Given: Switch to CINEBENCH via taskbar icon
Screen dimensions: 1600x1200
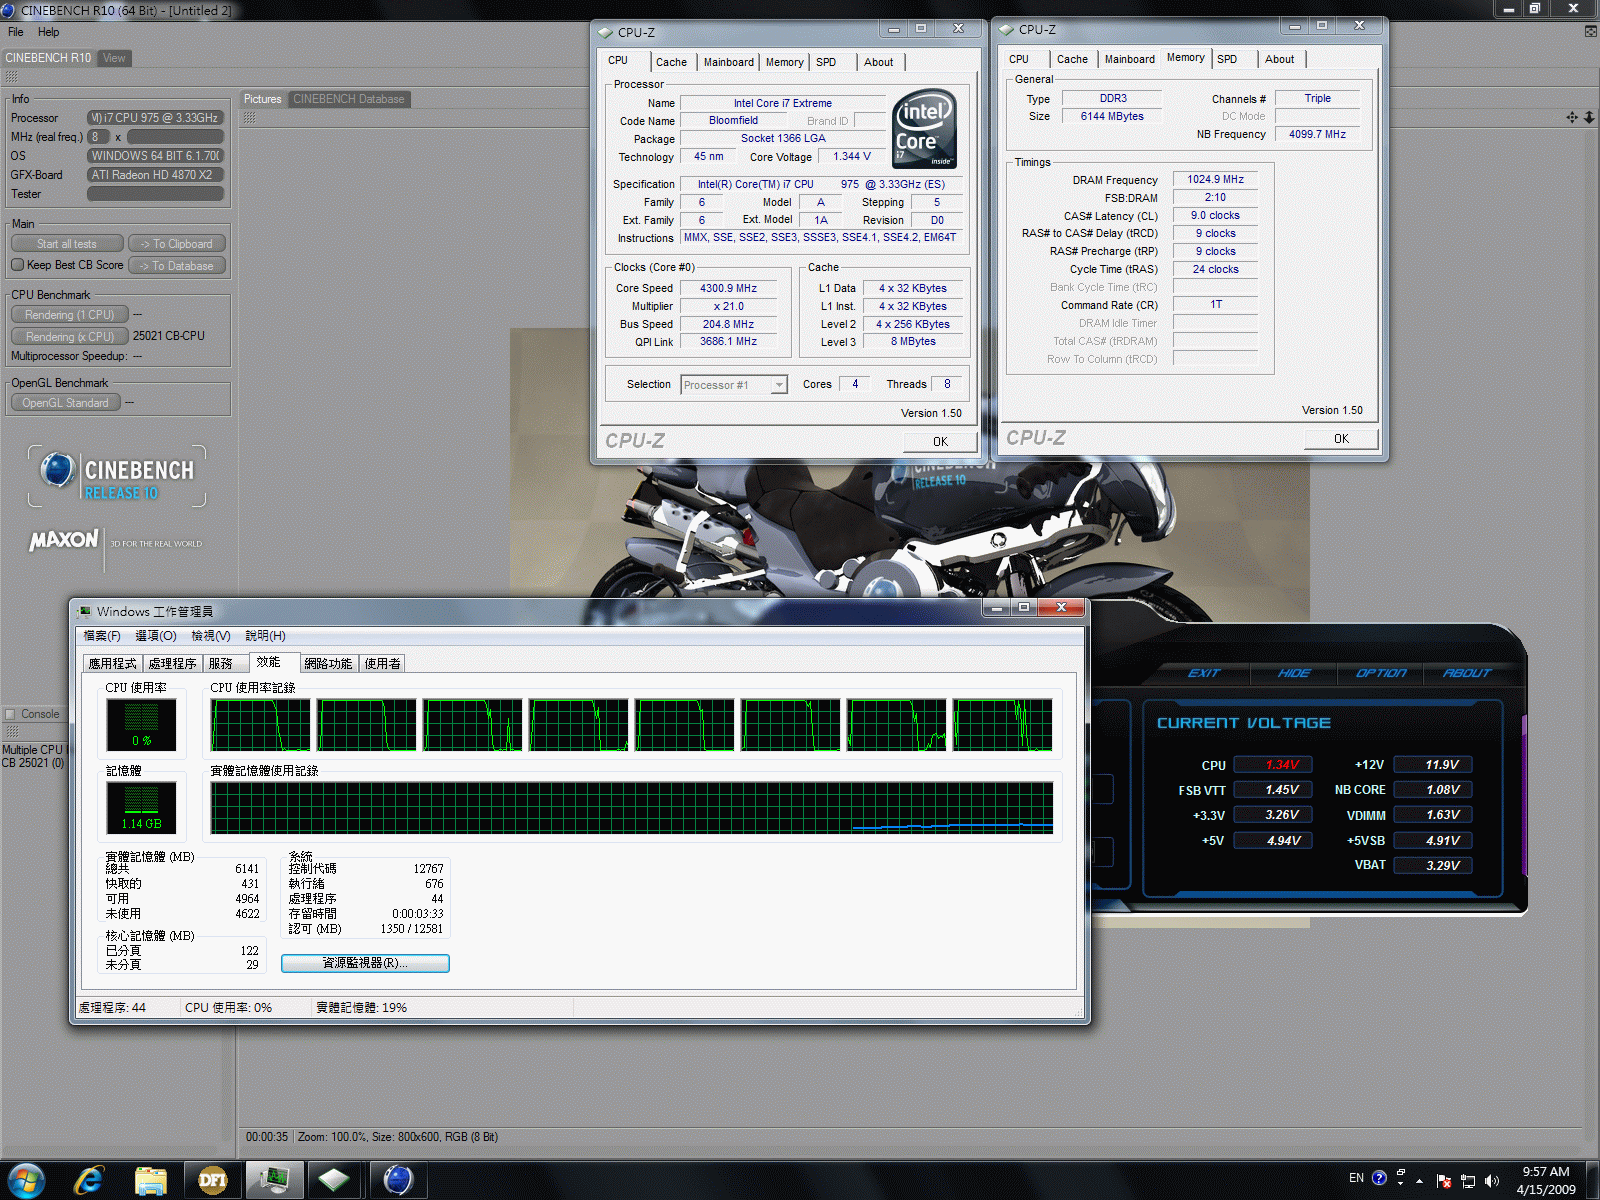Looking at the screenshot, I should pos(397,1180).
